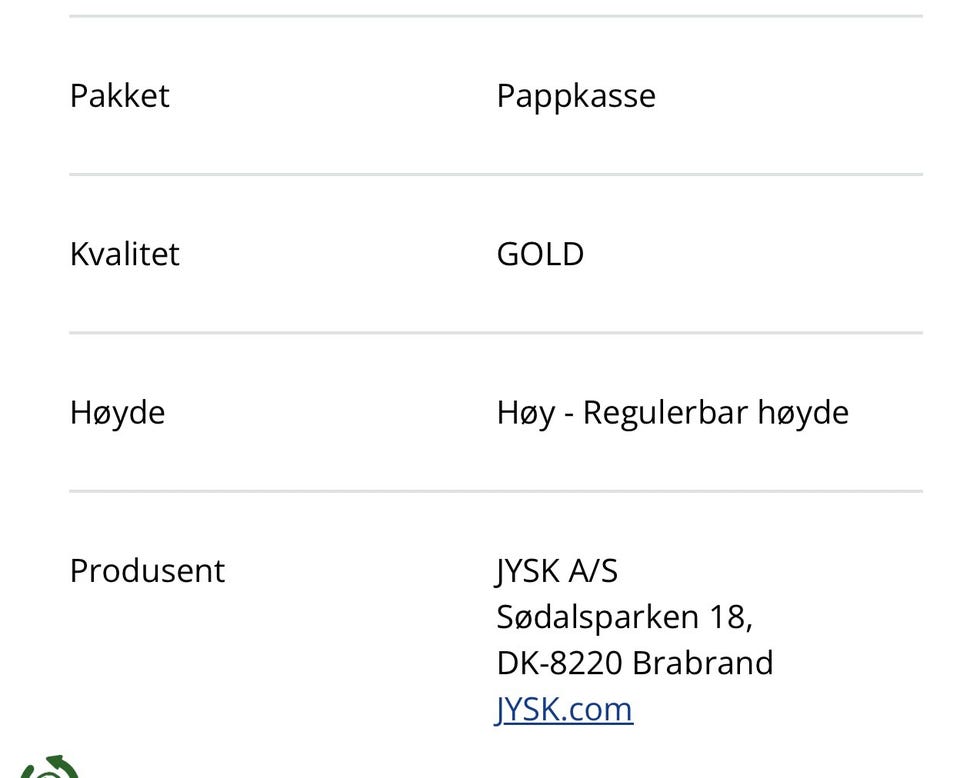Click the Sødalsparken 18 address line
Viewport: 960px width, 778px height.
(624, 617)
